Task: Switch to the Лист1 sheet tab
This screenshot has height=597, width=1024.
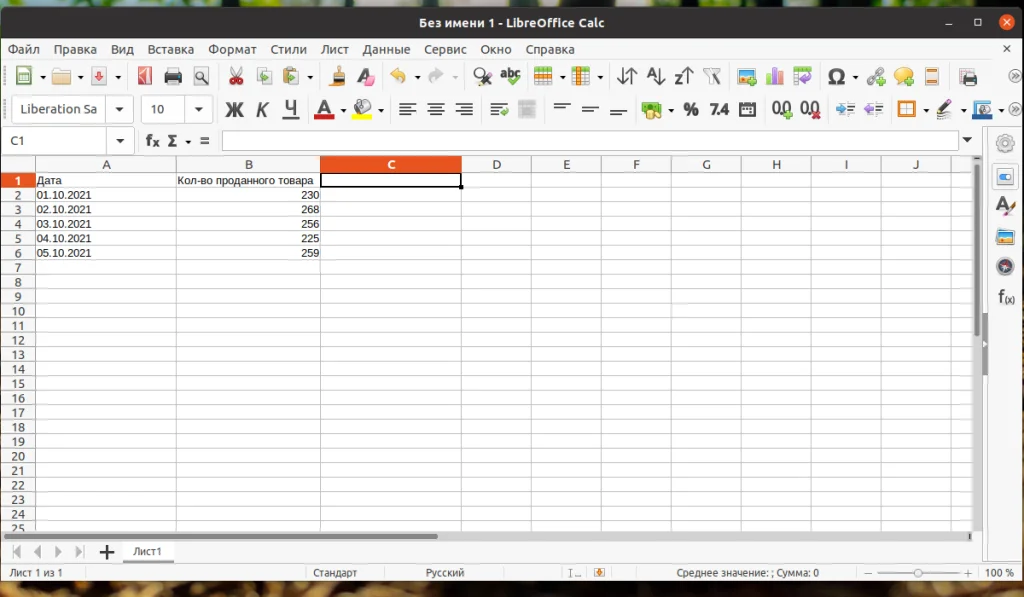Action: point(148,551)
